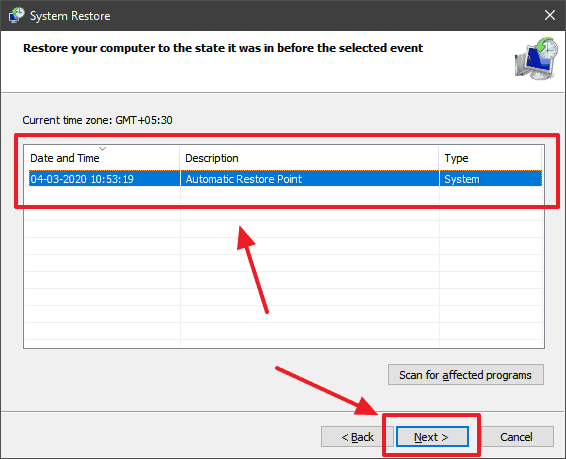Image resolution: width=566 pixels, height=459 pixels.
Task: Click the System Restore title bar icon
Action: [x=16, y=15]
